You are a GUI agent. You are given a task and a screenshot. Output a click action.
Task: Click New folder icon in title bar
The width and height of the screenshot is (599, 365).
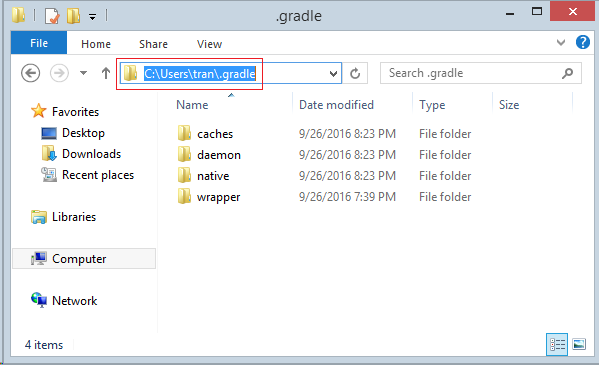[74, 16]
